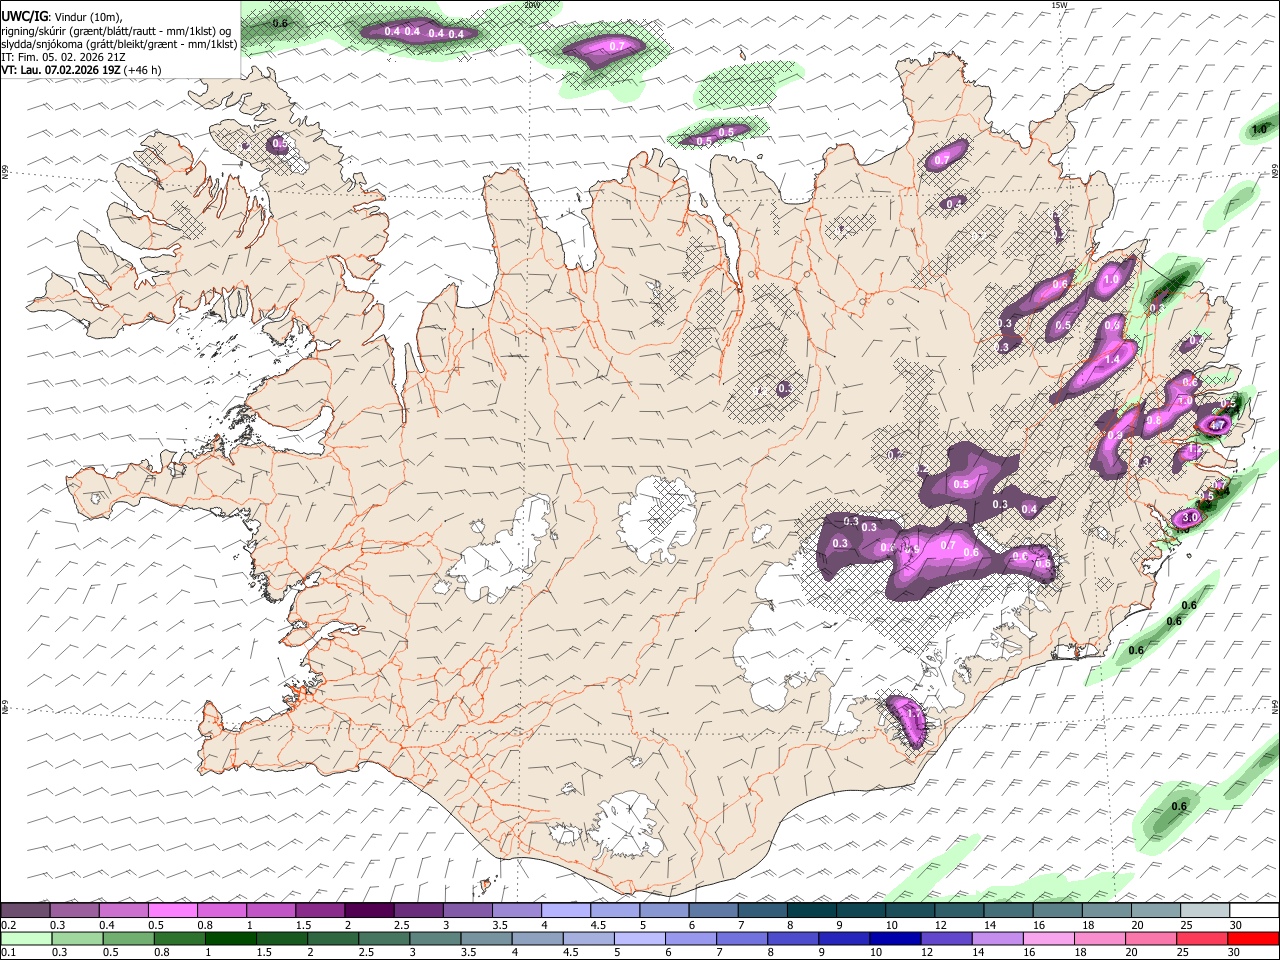1280x960 pixels.
Task: Click the 4.7 precipitation label near eastern fjords
Action: point(1217,425)
